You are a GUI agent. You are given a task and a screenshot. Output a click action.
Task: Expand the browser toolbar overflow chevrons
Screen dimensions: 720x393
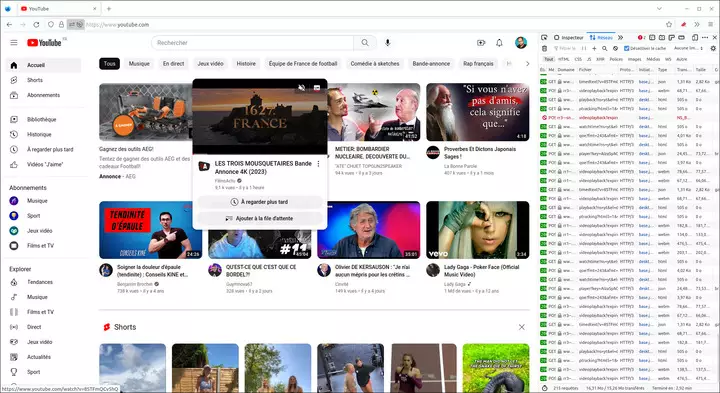tap(697, 24)
